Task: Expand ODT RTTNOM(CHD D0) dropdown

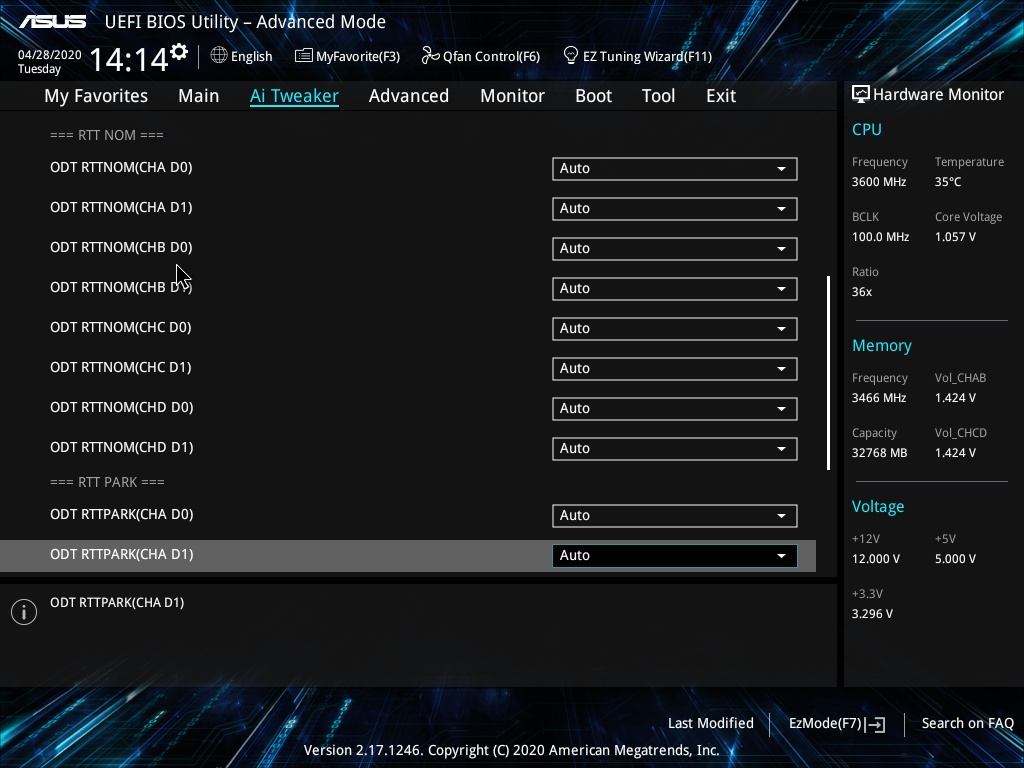Action: (x=675, y=408)
